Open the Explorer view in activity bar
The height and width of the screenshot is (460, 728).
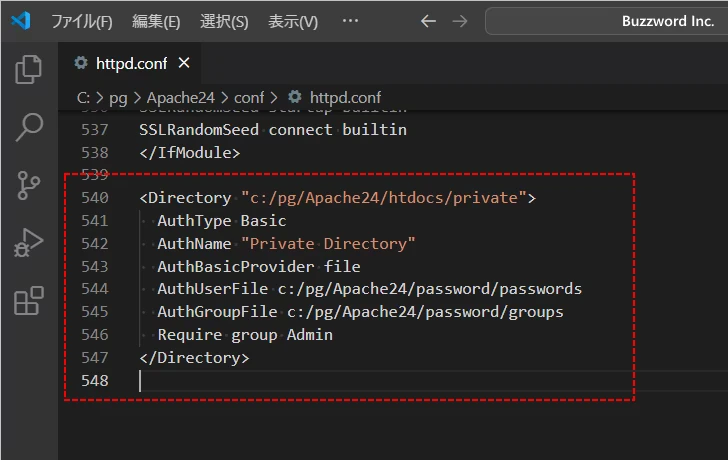point(29,69)
